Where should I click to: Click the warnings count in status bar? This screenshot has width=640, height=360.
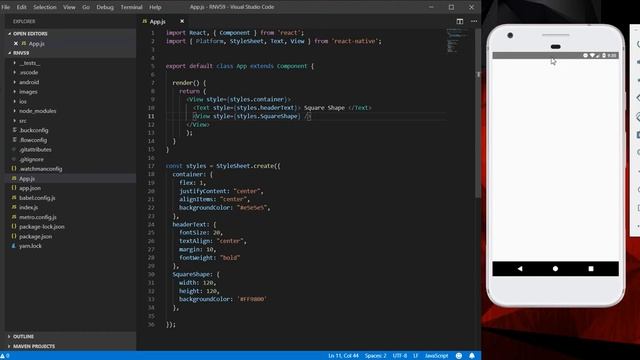click(5, 356)
